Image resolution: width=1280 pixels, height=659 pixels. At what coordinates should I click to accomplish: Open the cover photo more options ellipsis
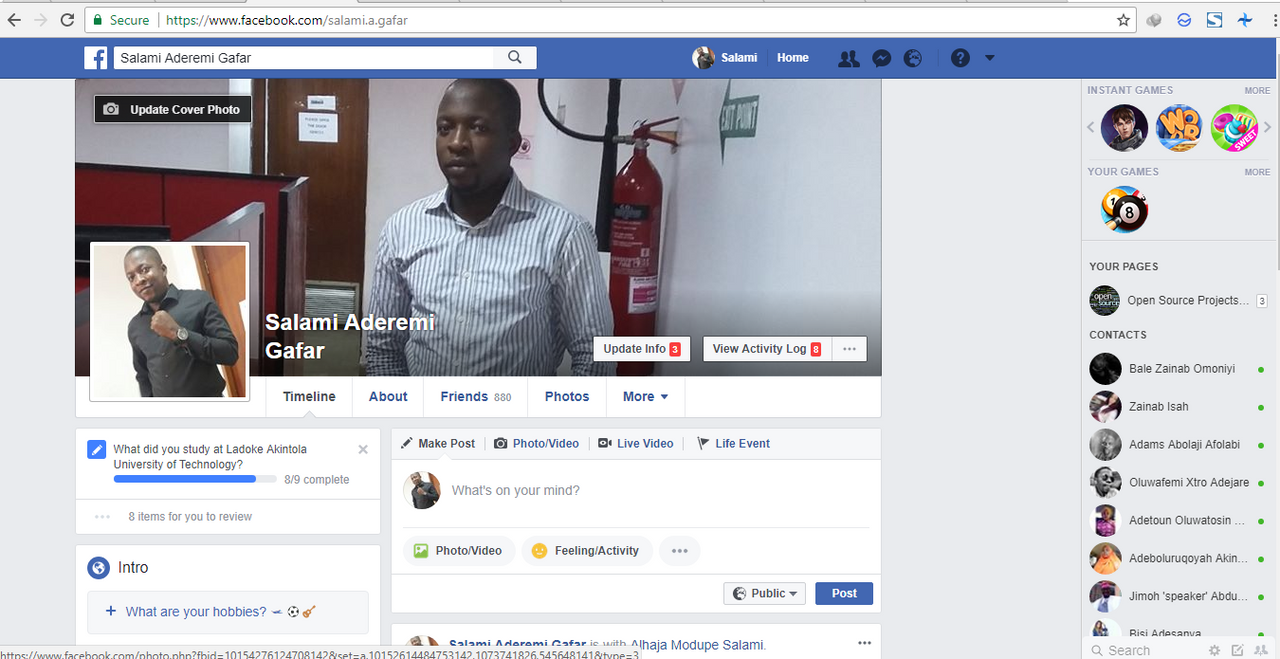pyautogui.click(x=849, y=349)
